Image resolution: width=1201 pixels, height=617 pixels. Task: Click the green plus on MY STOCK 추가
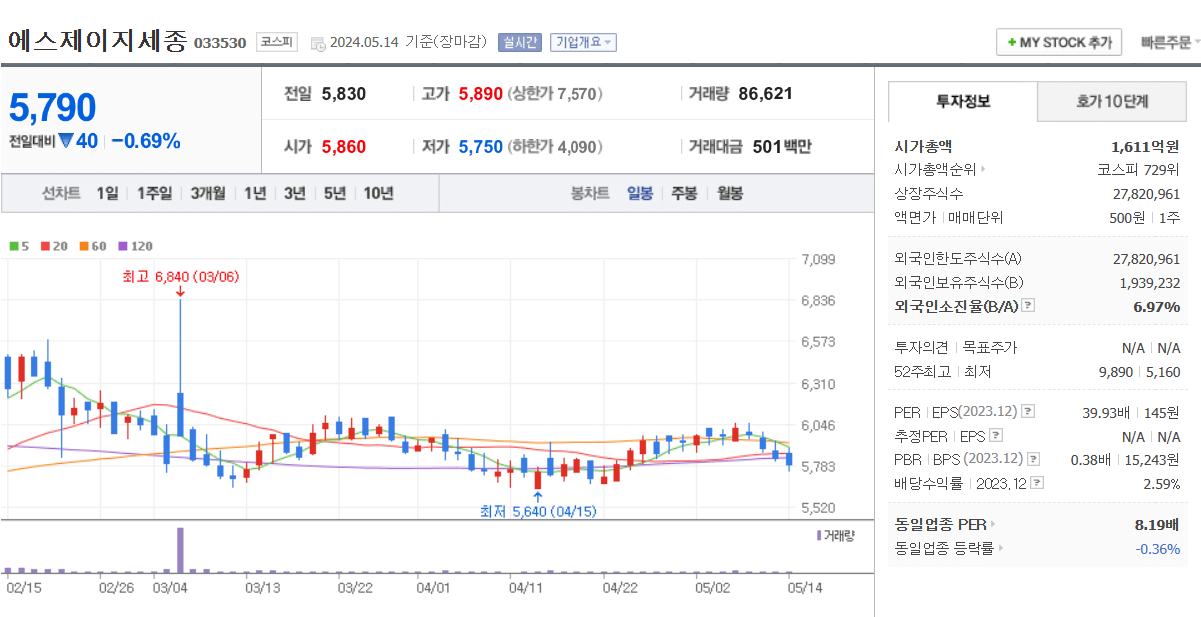coord(1012,43)
